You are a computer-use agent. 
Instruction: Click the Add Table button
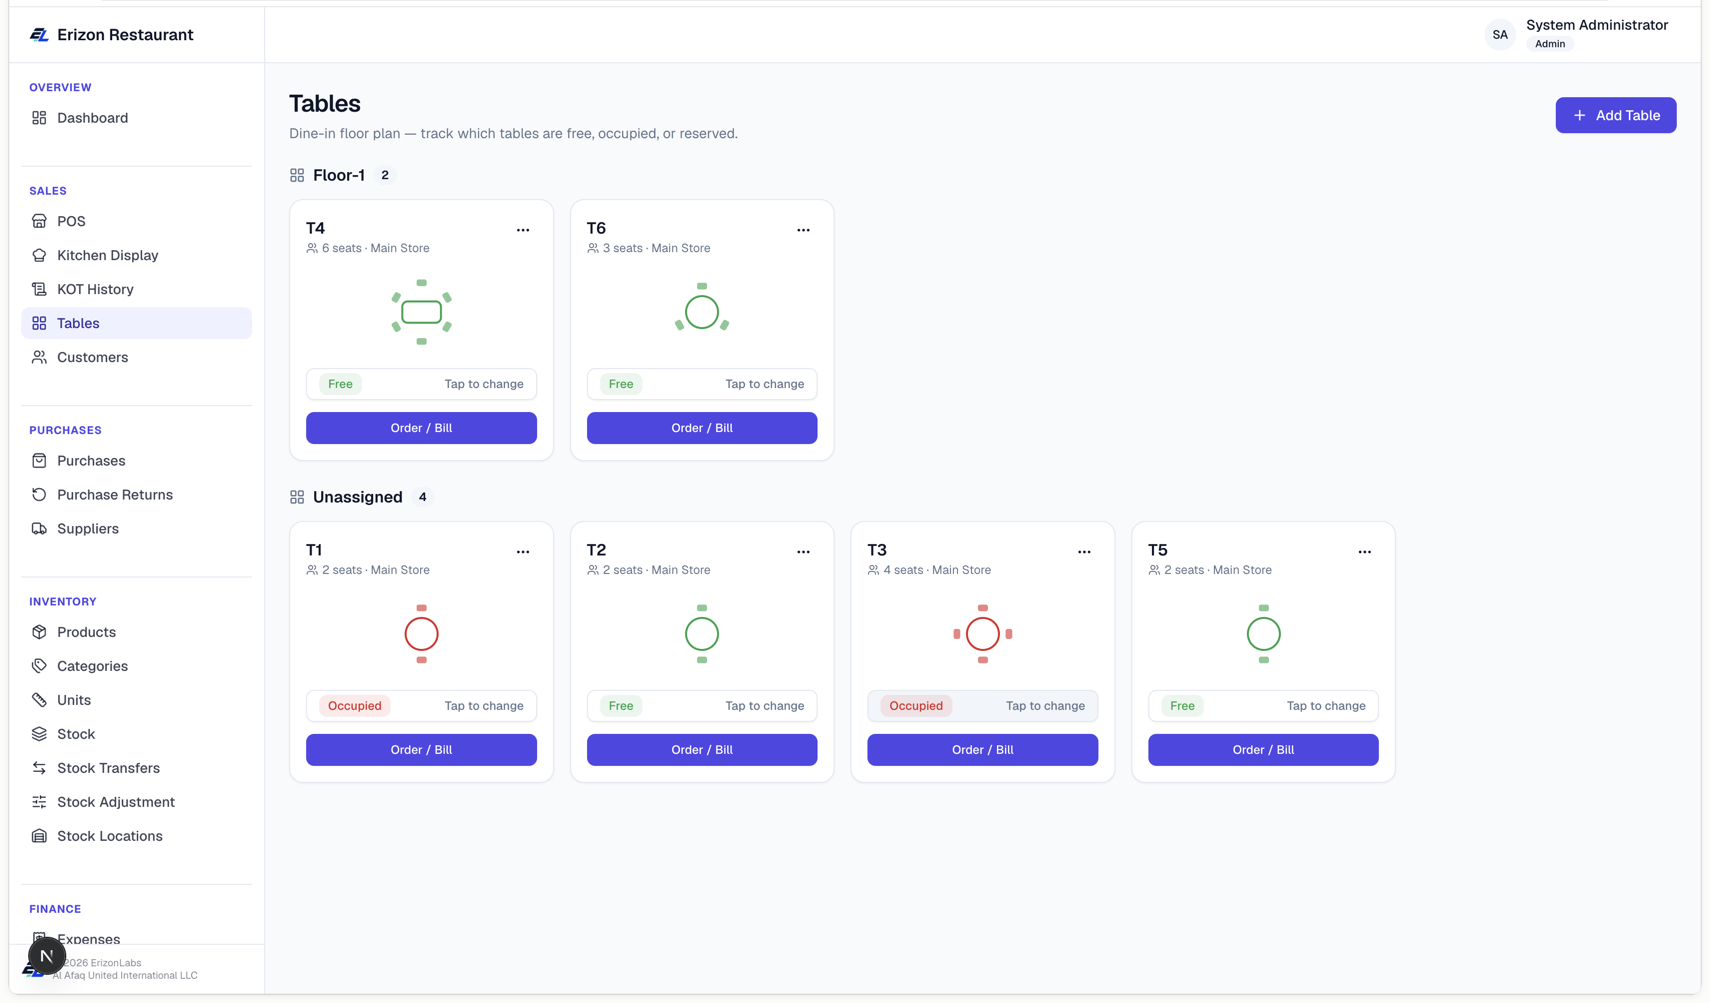pyautogui.click(x=1615, y=115)
